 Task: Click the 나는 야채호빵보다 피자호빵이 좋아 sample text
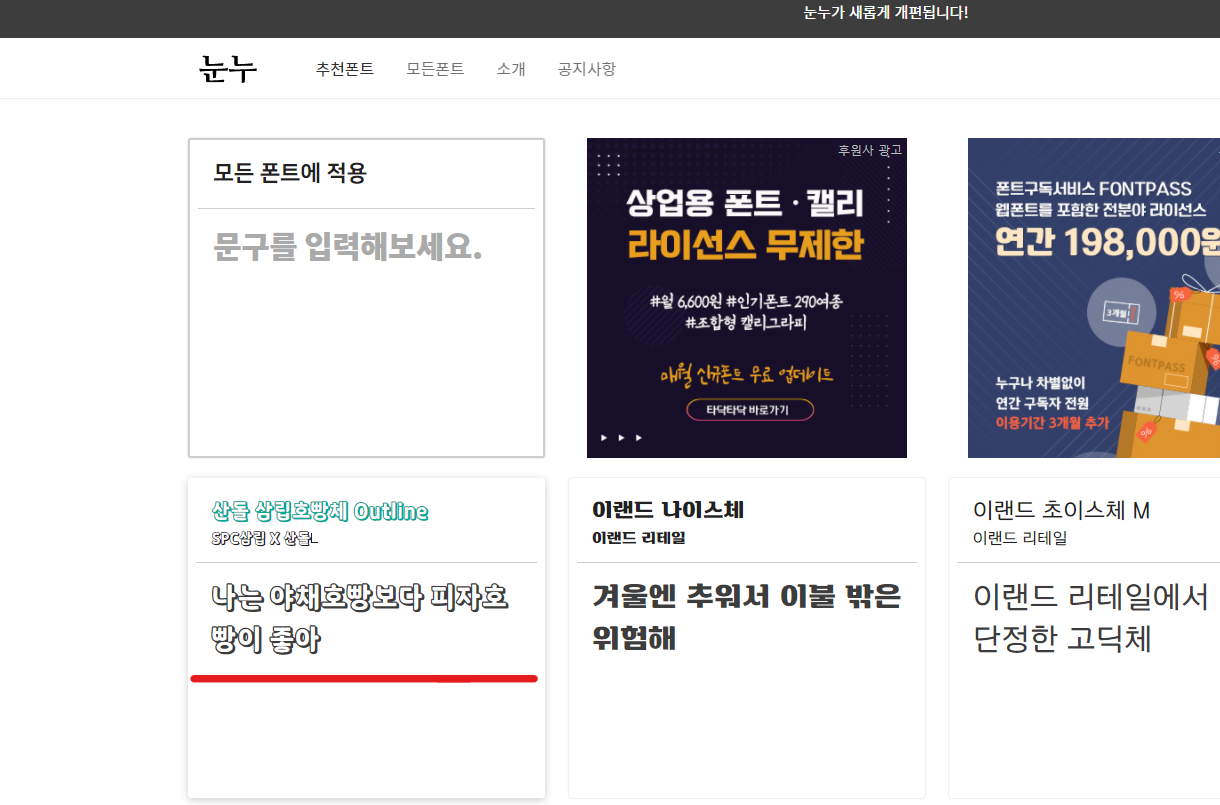361,619
